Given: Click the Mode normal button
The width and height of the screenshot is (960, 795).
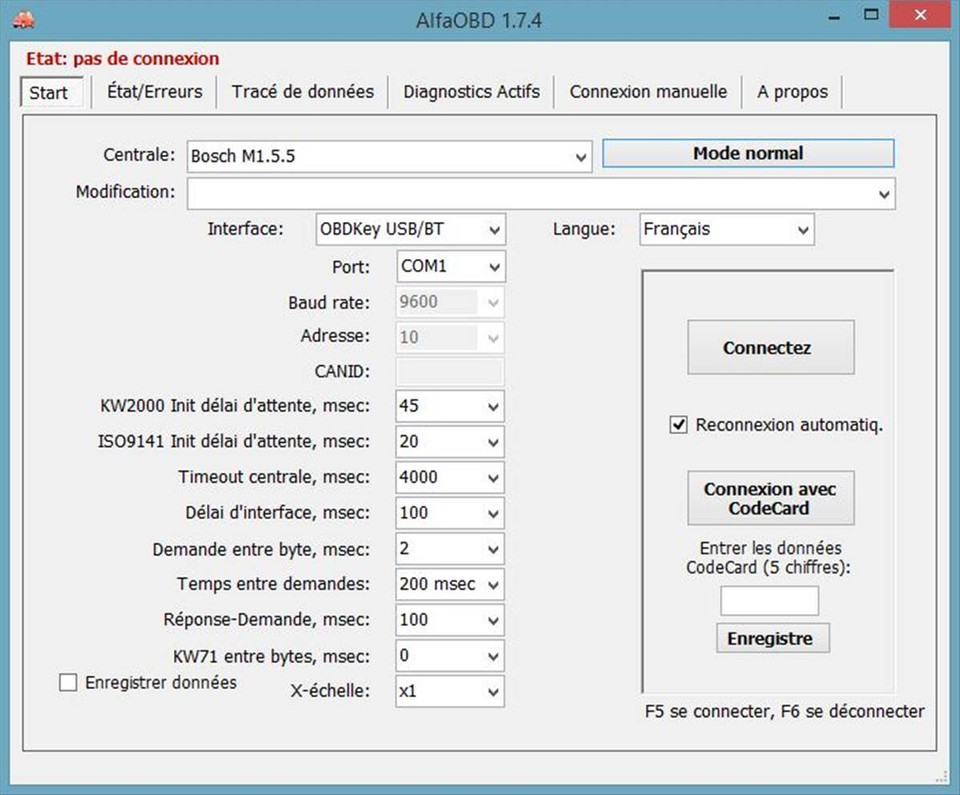Looking at the screenshot, I should [x=747, y=153].
